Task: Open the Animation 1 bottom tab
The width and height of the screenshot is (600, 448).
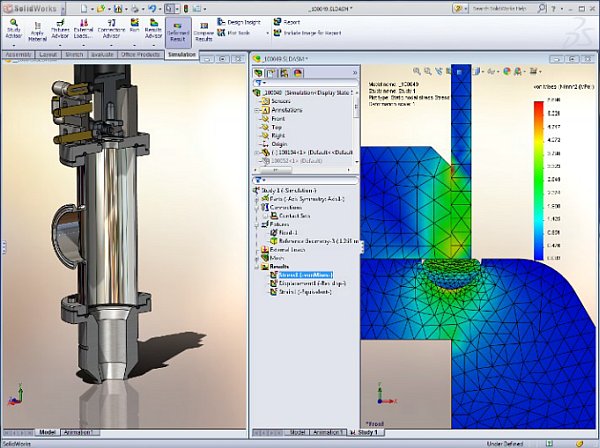Action: click(329, 432)
